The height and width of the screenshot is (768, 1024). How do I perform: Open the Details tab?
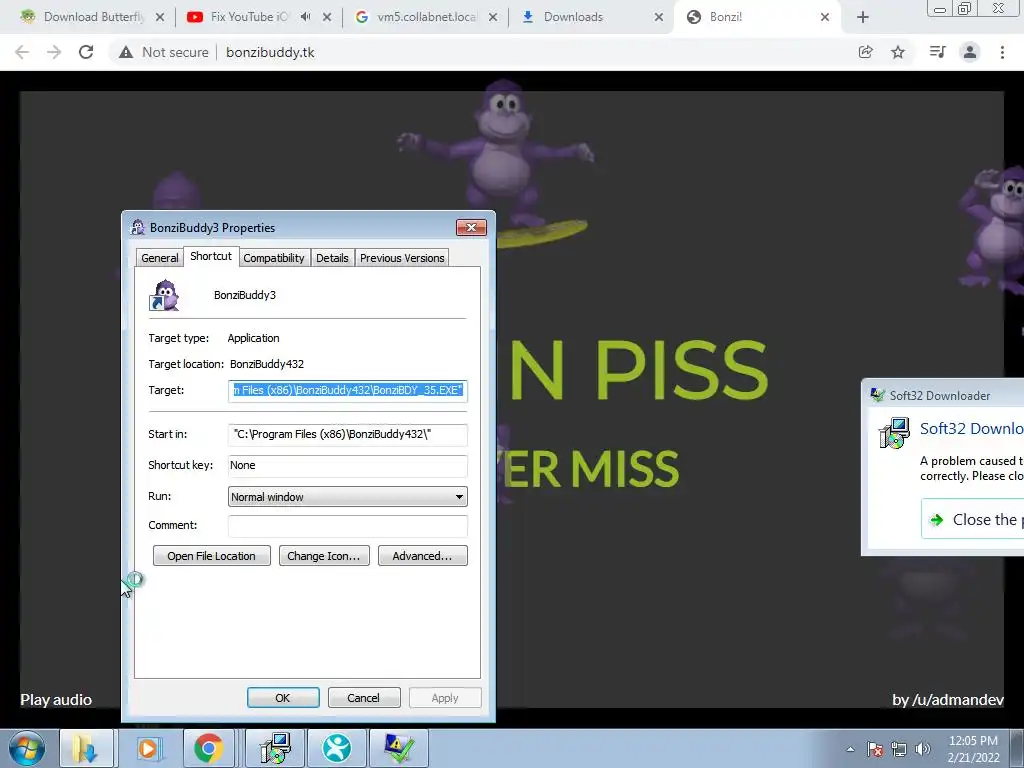pyautogui.click(x=332, y=258)
